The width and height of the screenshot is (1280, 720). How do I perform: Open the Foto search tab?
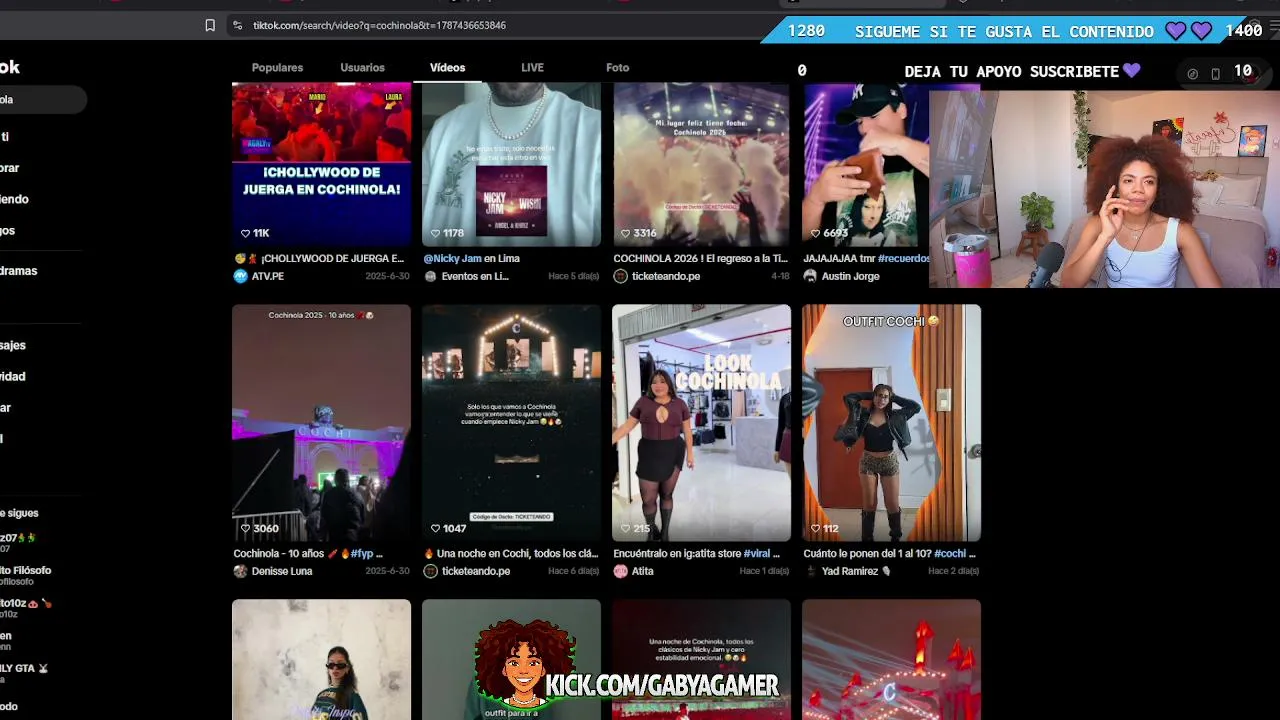[617, 68]
